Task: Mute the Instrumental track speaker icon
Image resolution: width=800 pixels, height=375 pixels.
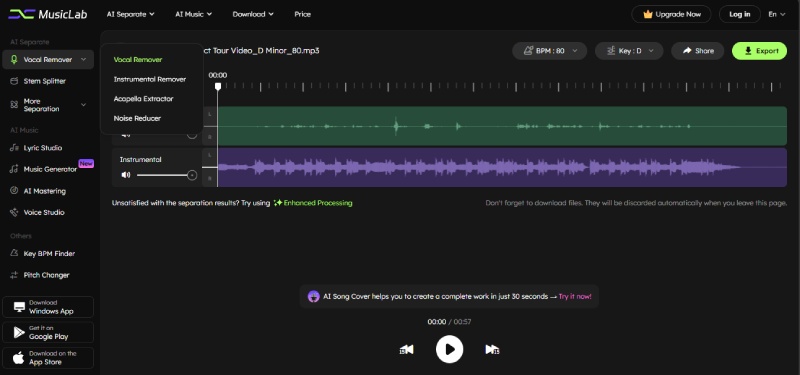Action: (x=126, y=175)
